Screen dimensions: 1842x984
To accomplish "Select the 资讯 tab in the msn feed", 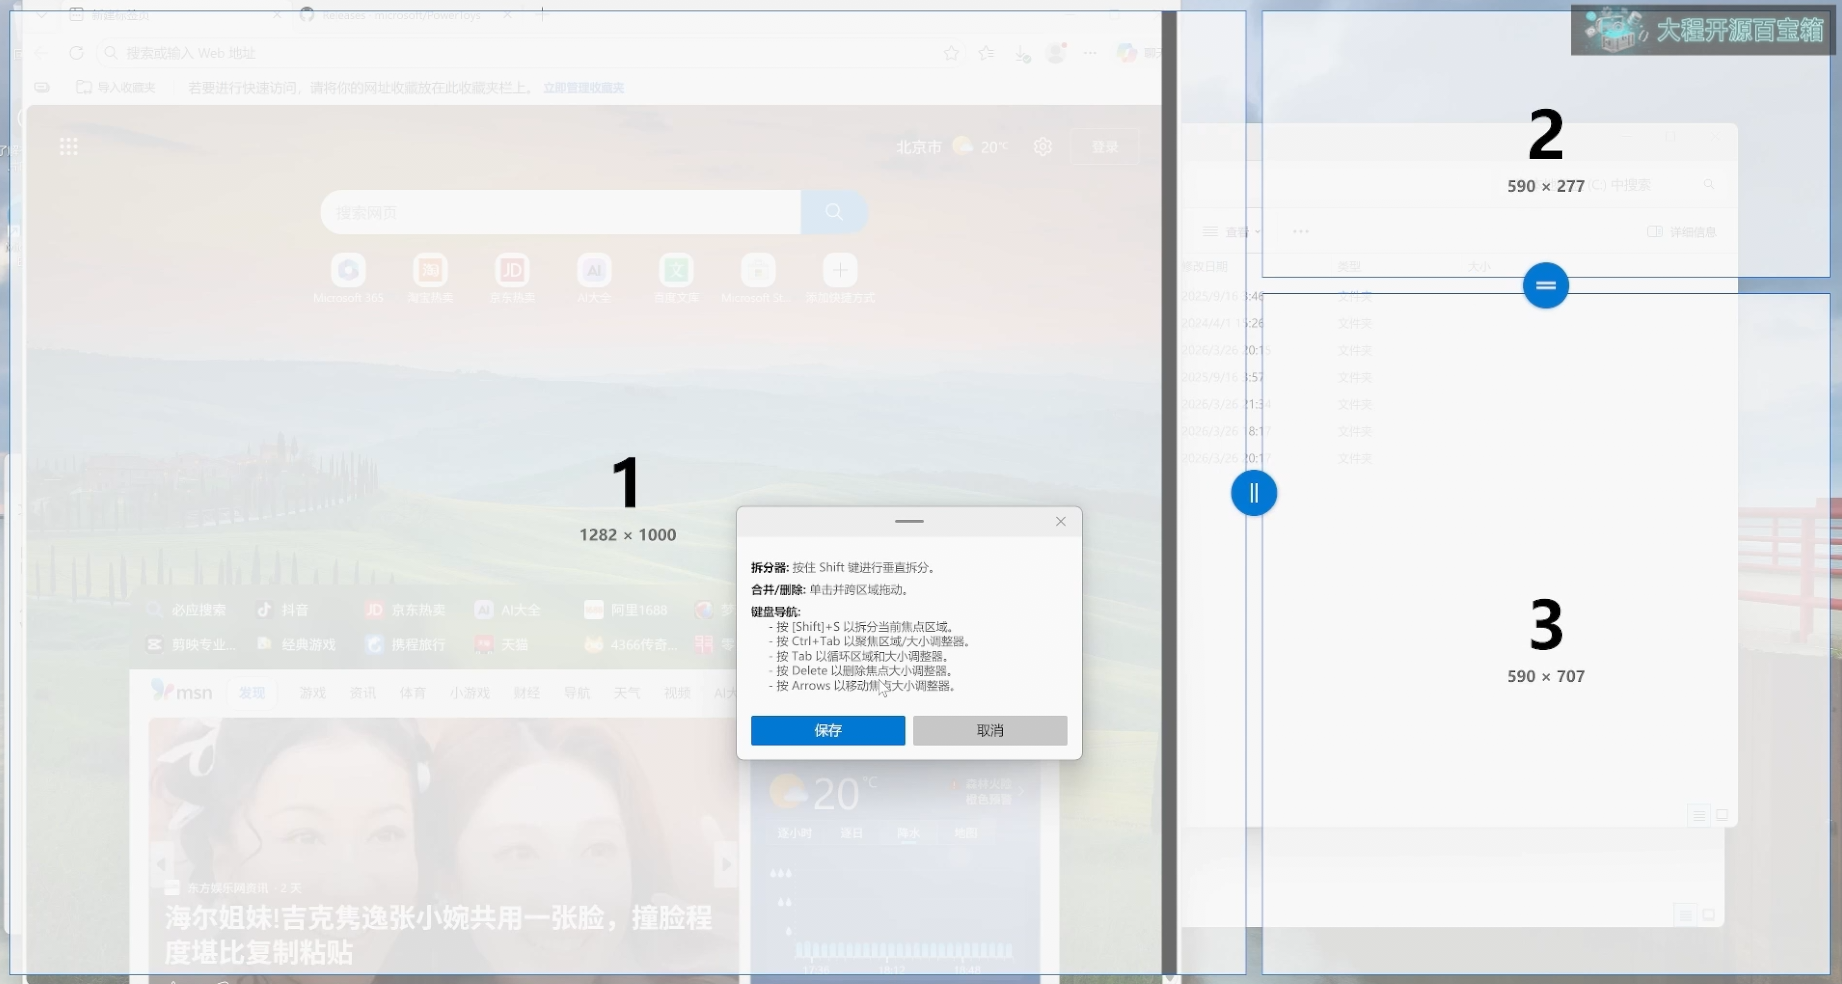I will 363,693.
